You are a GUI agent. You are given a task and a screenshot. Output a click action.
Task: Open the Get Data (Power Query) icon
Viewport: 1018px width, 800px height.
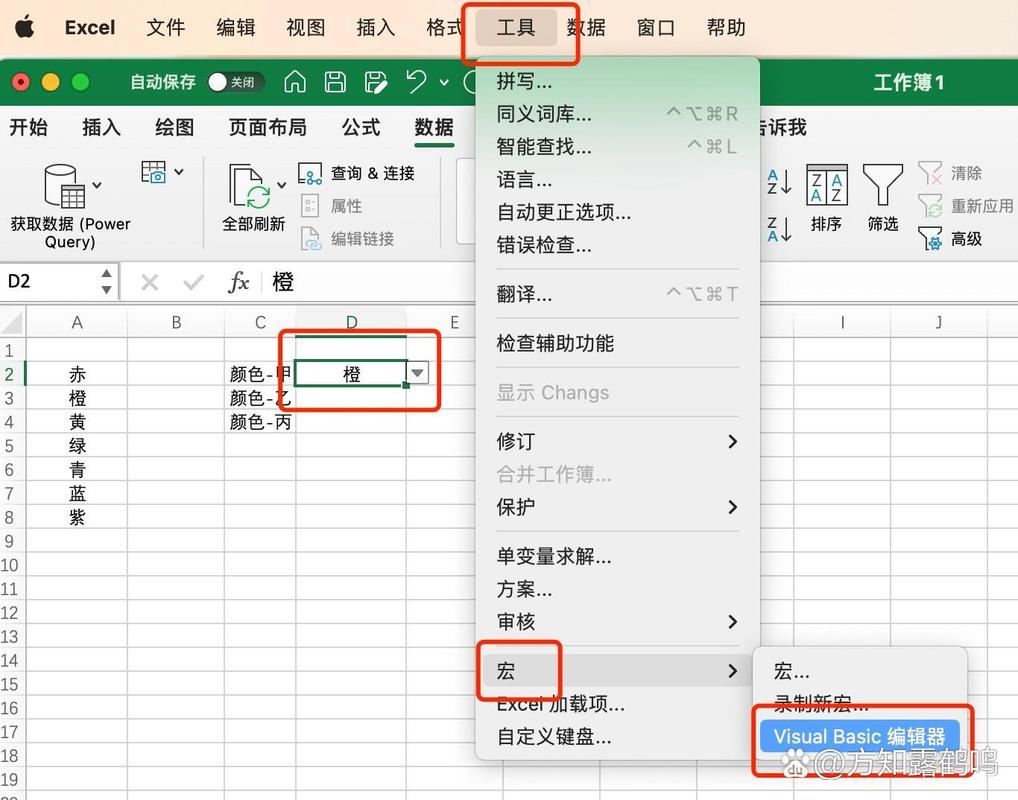[64, 186]
